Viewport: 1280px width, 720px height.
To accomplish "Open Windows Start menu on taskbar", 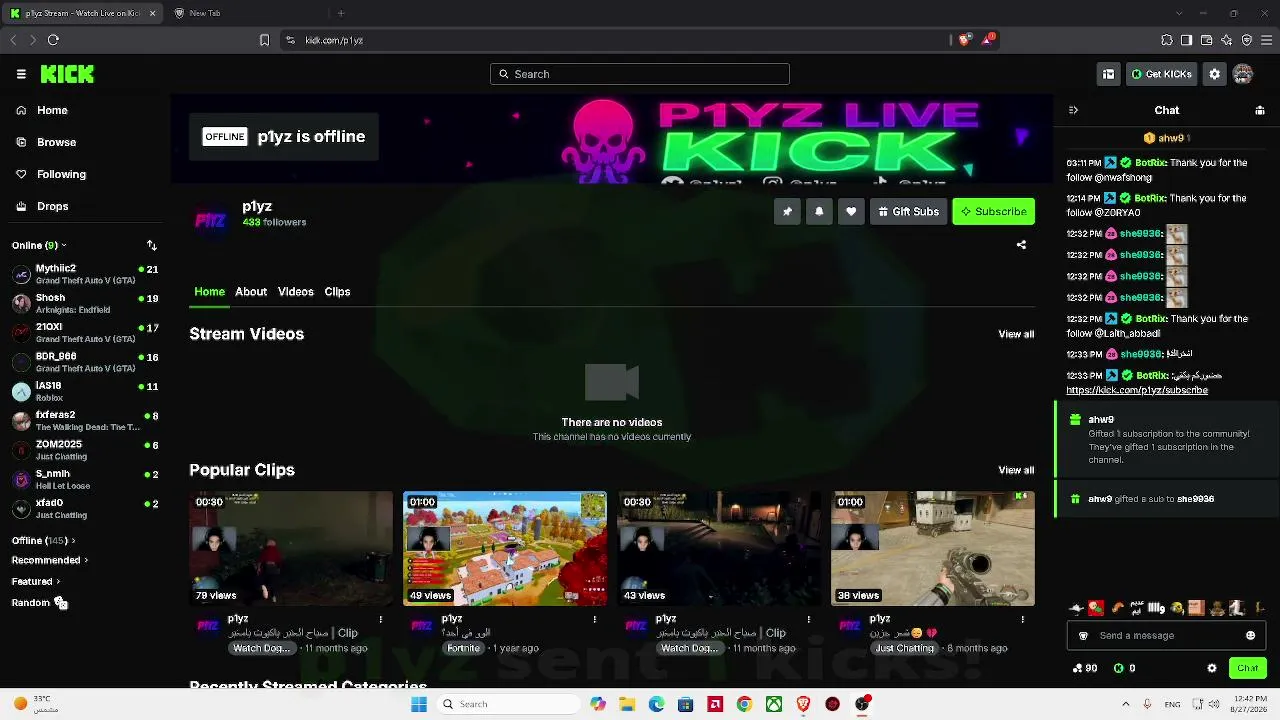I will tap(419, 704).
